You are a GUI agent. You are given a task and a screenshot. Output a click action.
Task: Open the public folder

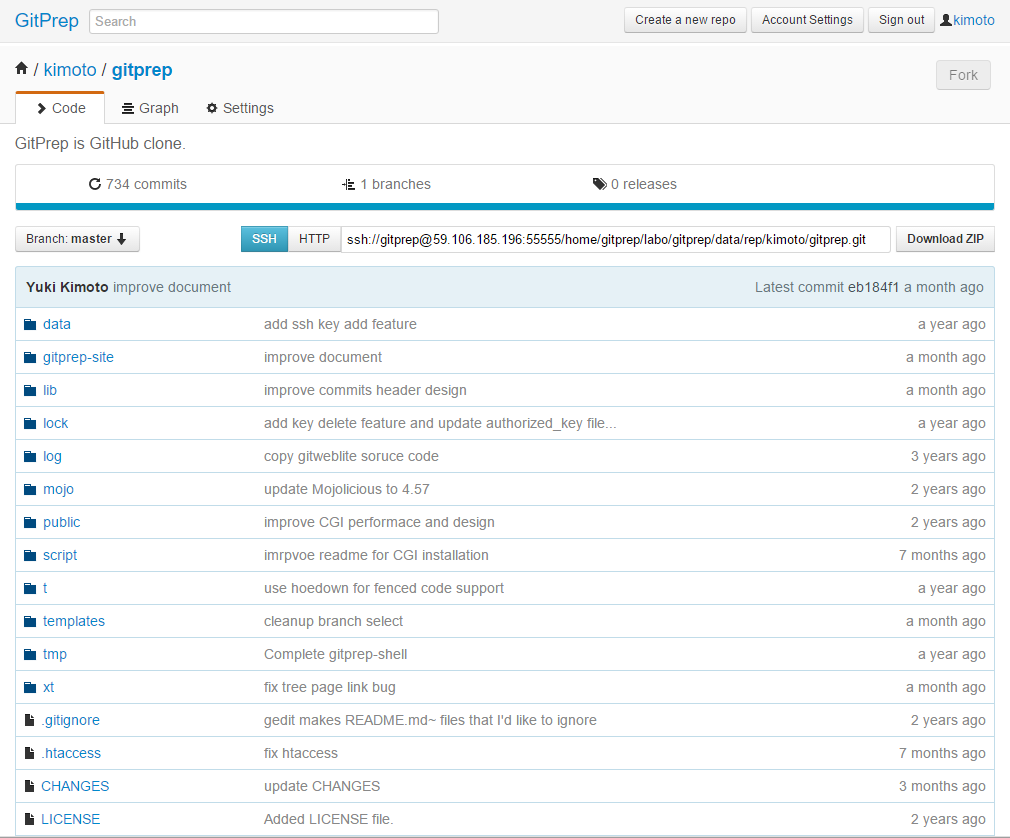[x=61, y=522]
